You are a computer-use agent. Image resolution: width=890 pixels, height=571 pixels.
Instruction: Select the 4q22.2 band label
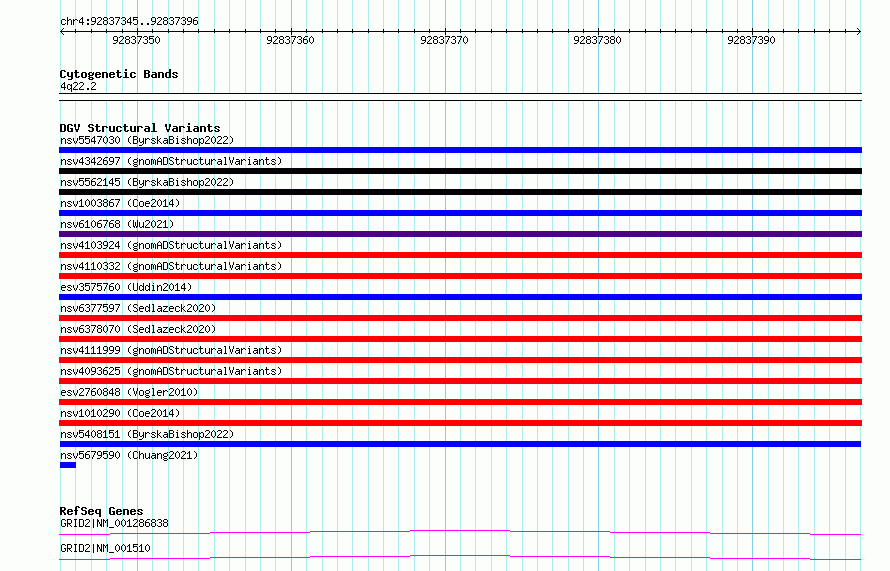tap(78, 86)
